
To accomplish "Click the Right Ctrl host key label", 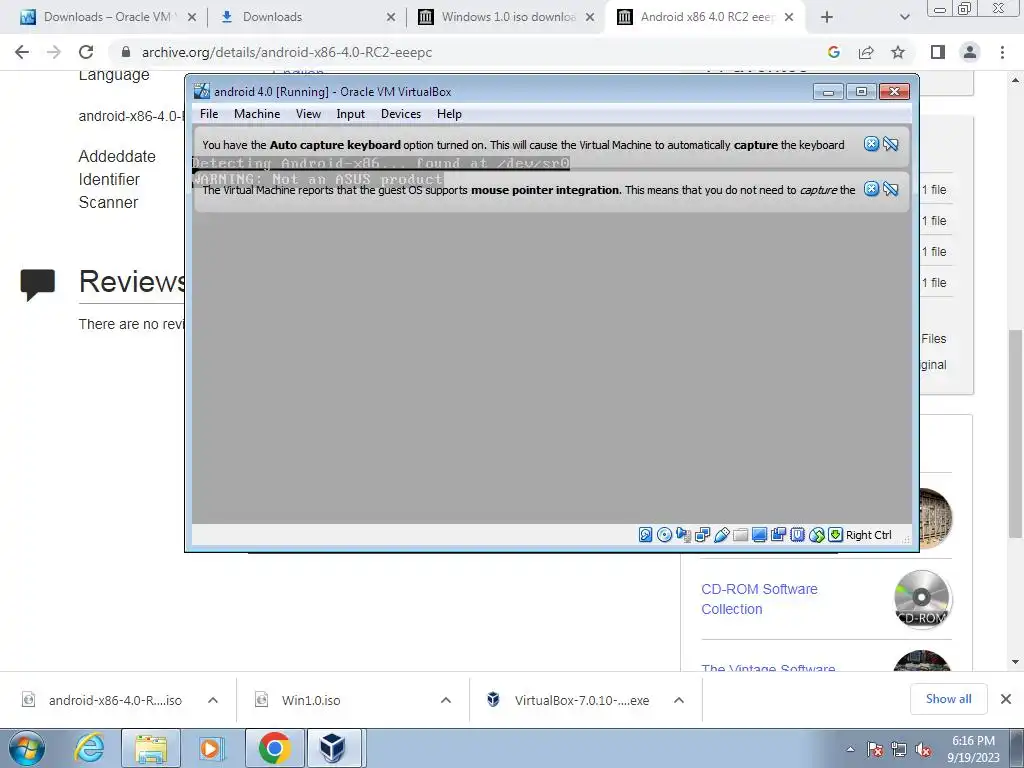I will [x=869, y=535].
